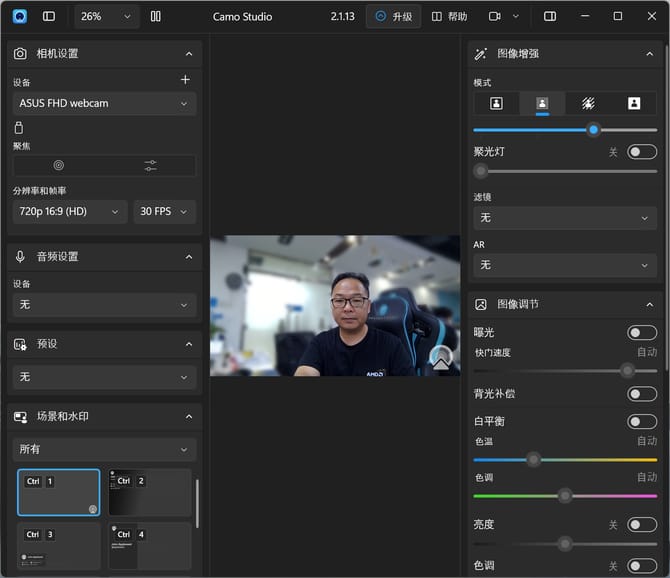Select the background removal mode icon

pos(588,103)
